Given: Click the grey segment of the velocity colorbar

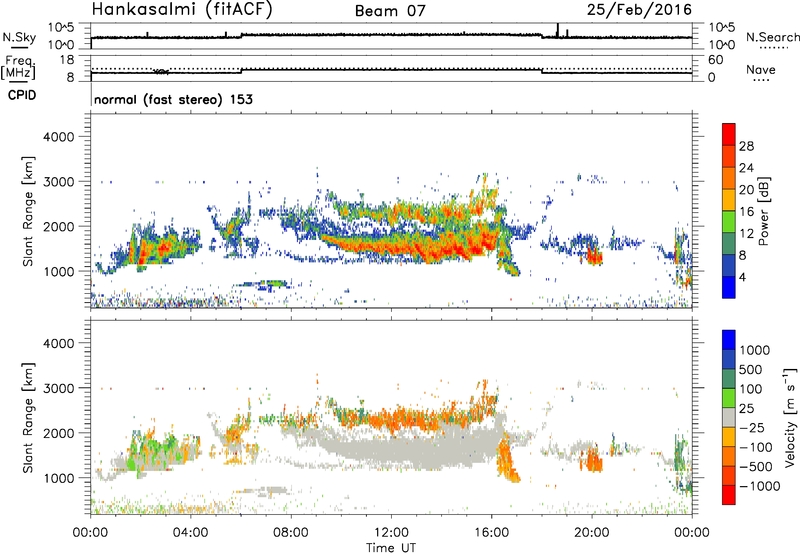Looking at the screenshot, I should (729, 417).
